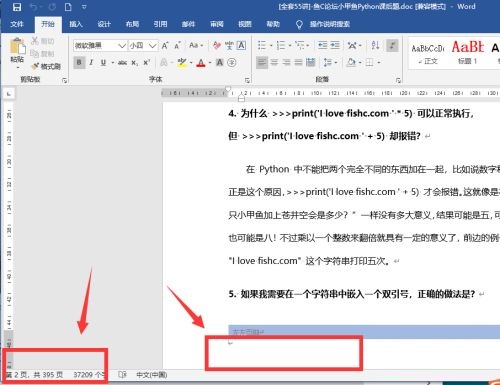500x385 pixels.
Task: Open the 剪贴板 group dialog launcher
Action: [65, 80]
